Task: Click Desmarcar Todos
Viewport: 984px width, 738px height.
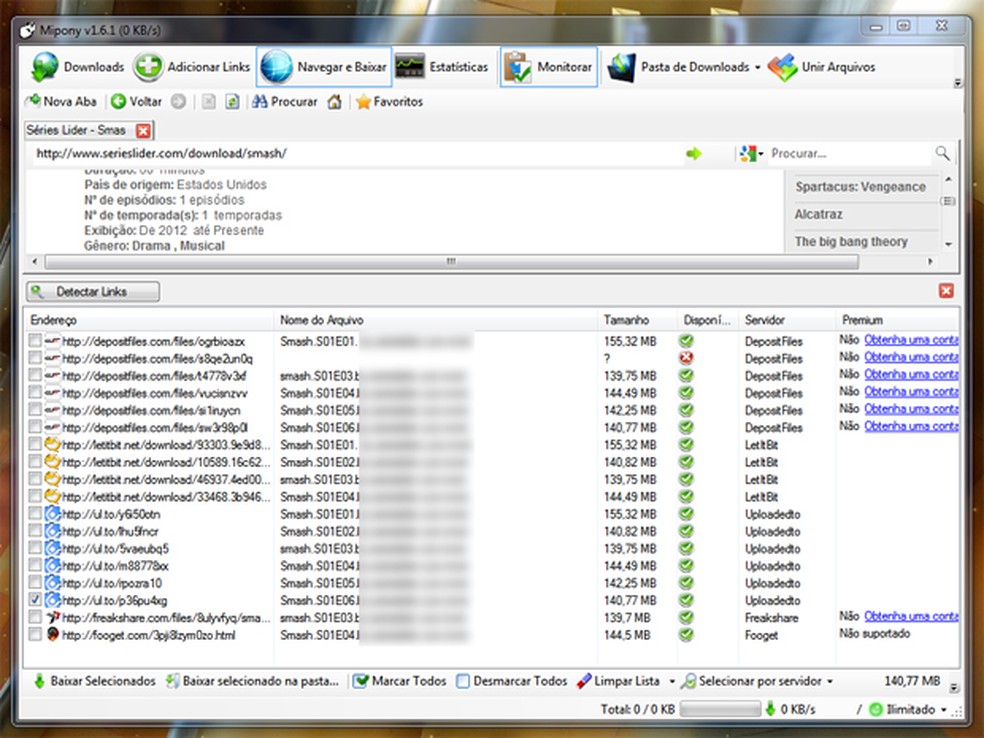Action: point(511,681)
